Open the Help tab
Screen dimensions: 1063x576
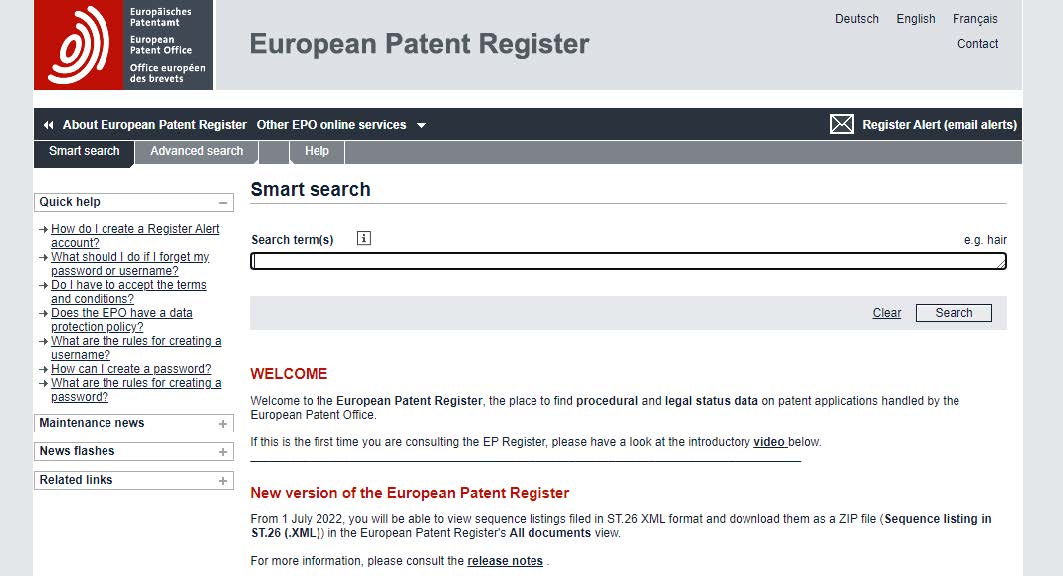point(316,151)
